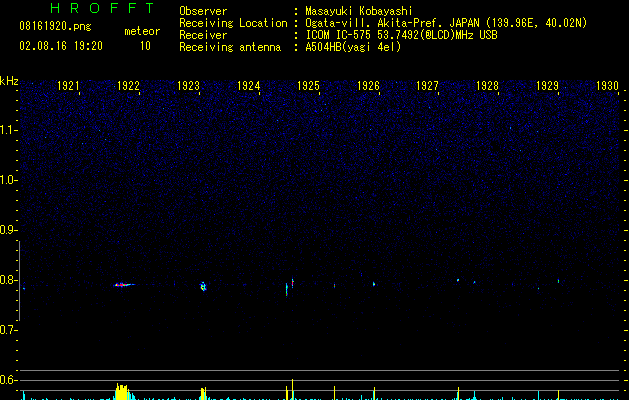Click the 1930 time axis marker
This screenshot has width=629, height=400.
tap(607, 85)
